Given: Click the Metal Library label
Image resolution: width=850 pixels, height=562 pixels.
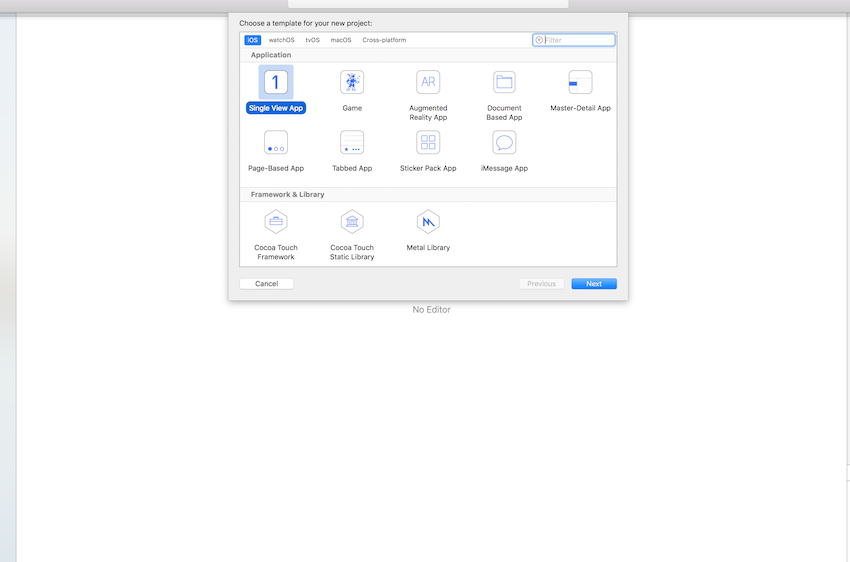Looking at the screenshot, I should (x=428, y=248).
